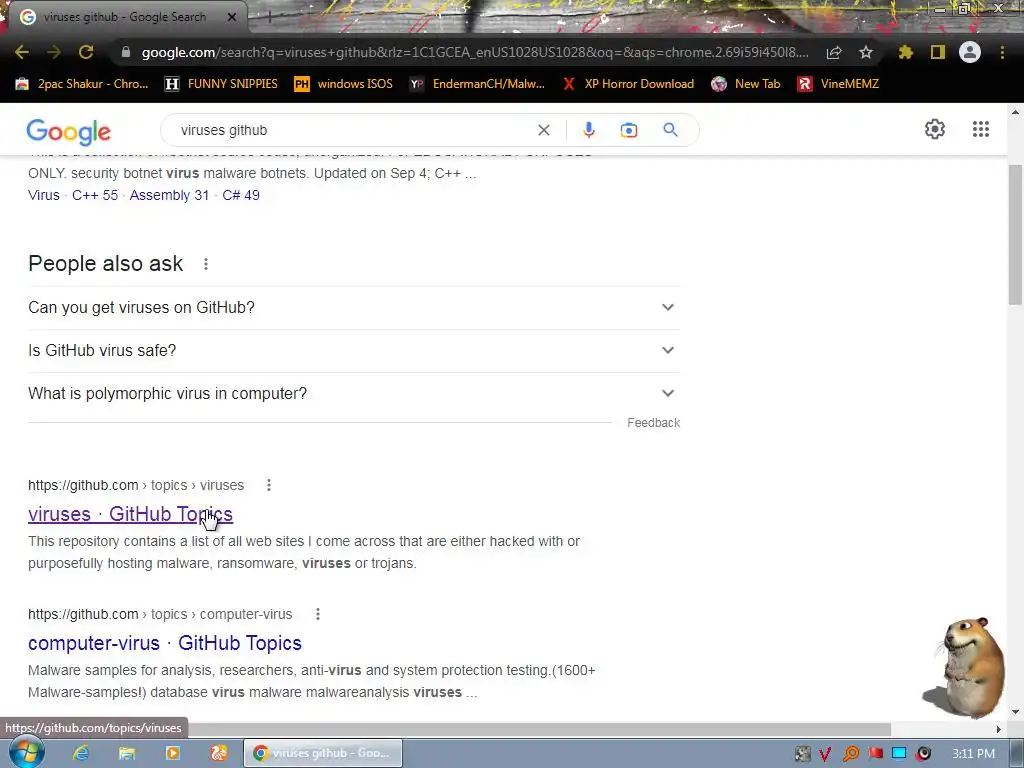Viewport: 1024px width, 768px height.
Task: Open Windows Media Player taskbar icon
Action: click(173, 754)
